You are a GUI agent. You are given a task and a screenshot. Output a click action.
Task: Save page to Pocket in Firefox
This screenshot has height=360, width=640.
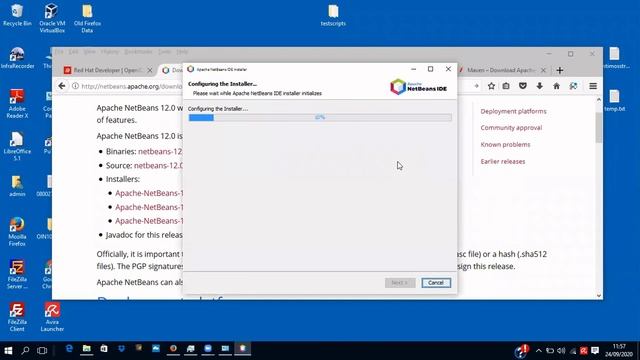point(522,86)
